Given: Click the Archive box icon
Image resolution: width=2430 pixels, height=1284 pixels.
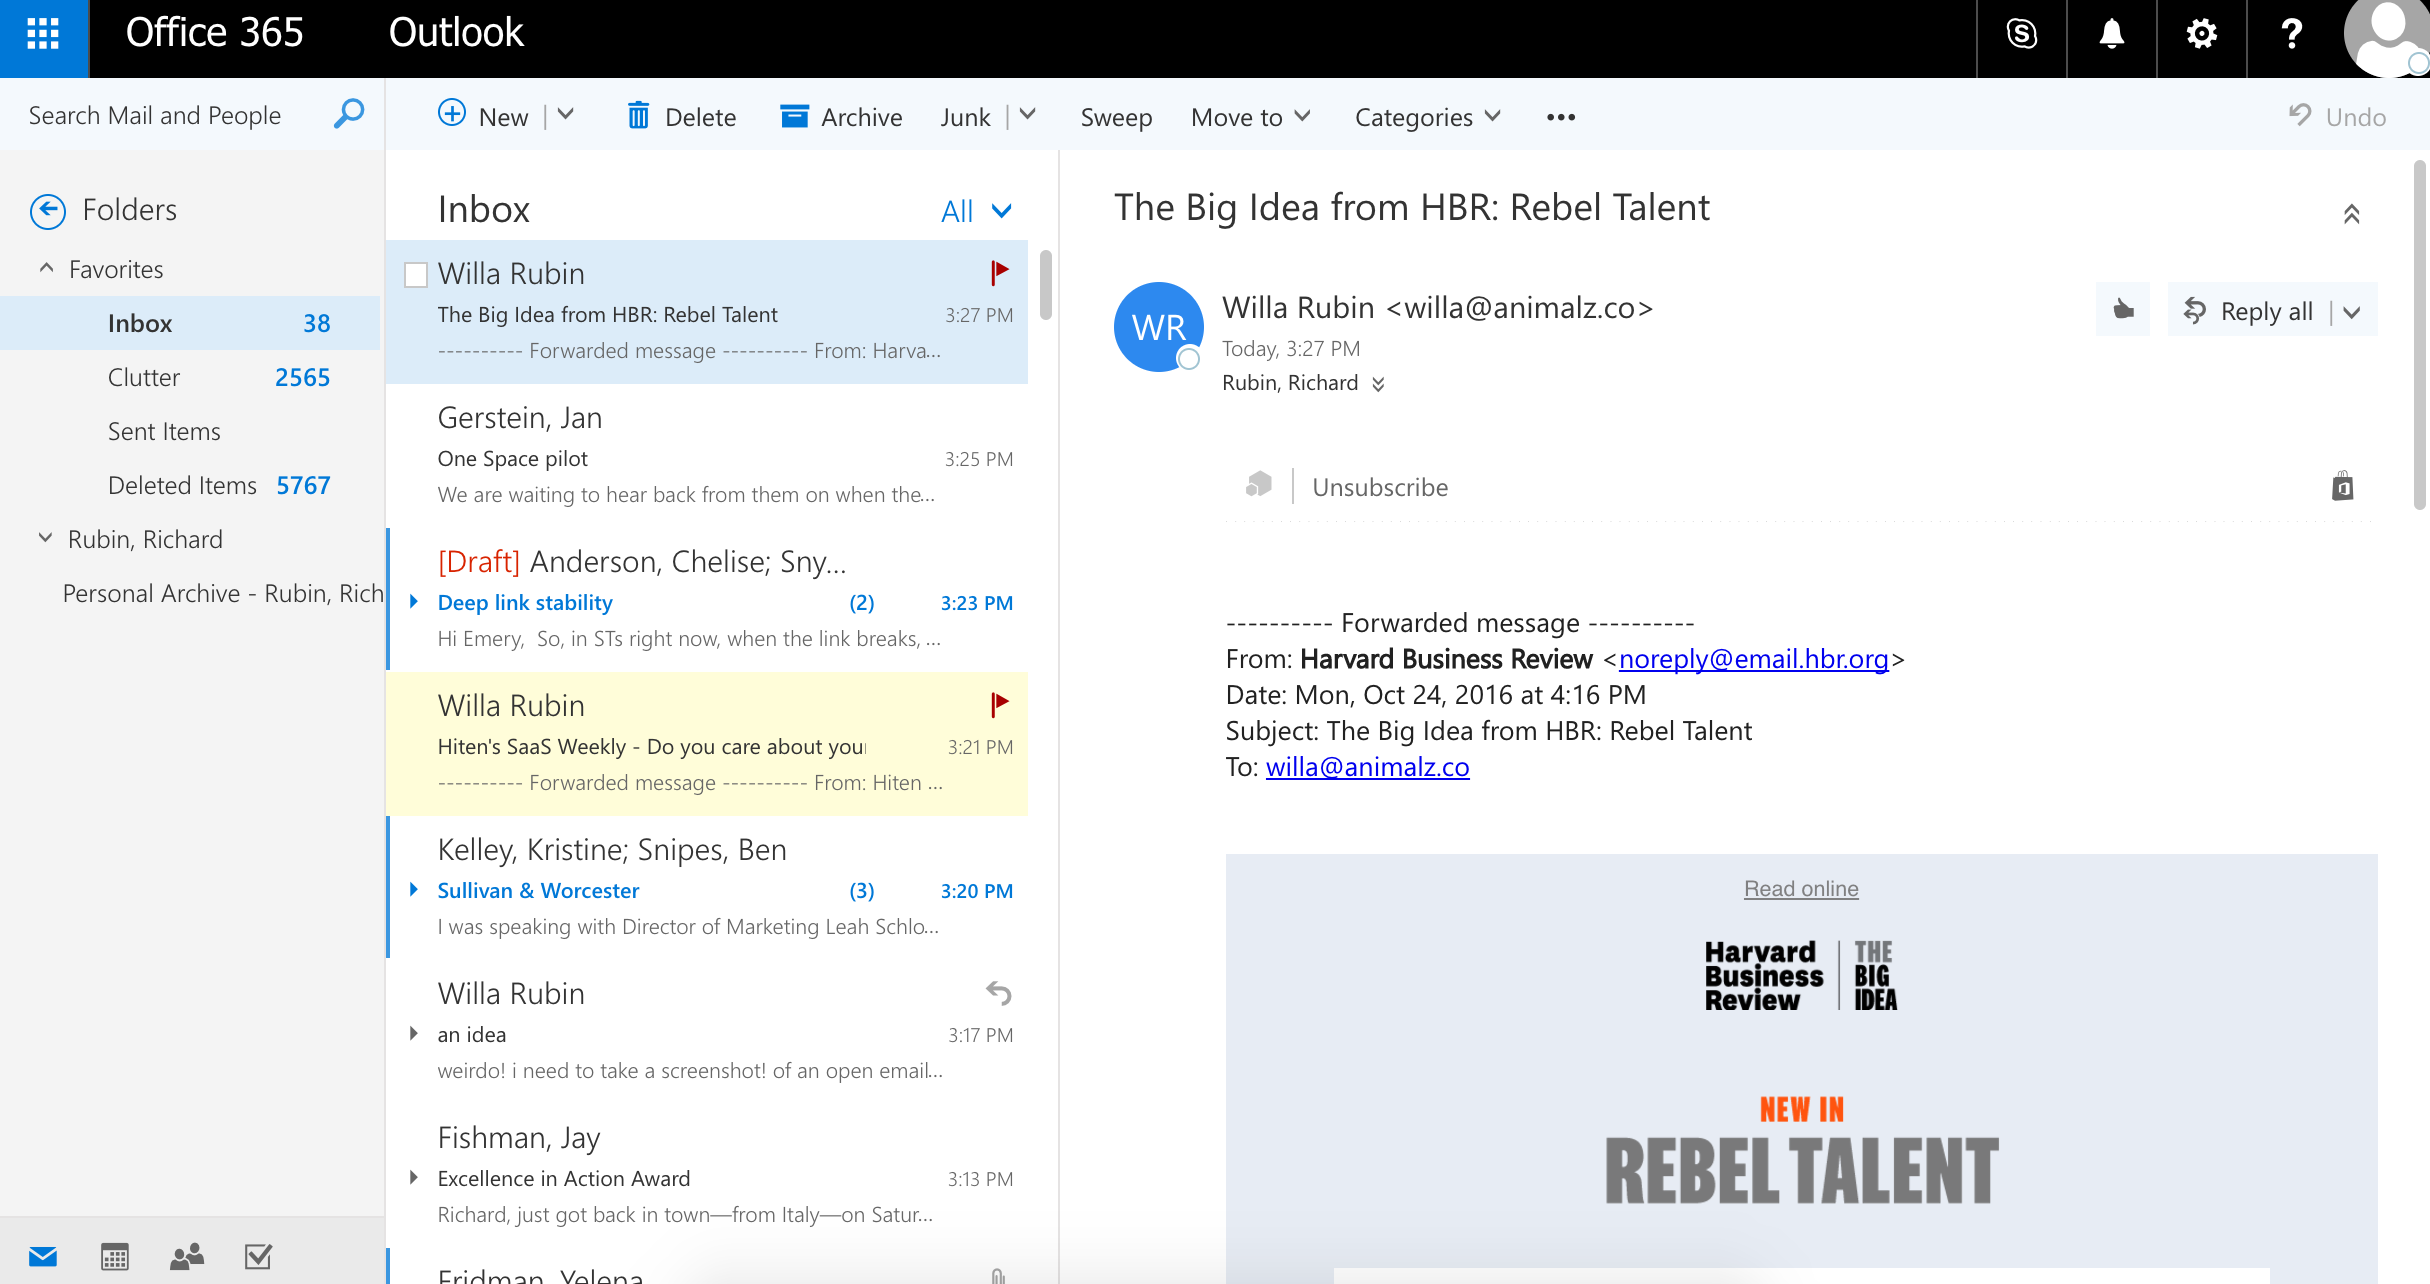Looking at the screenshot, I should click(794, 116).
